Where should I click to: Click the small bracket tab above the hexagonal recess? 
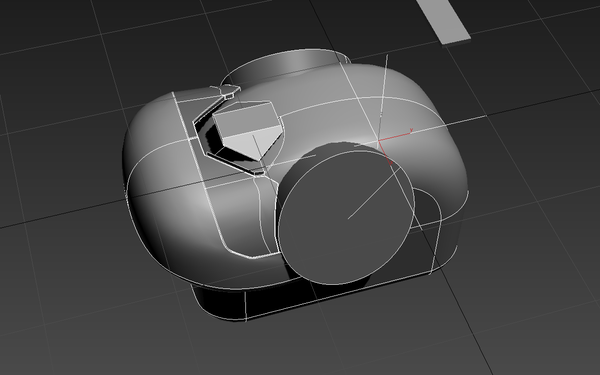pos(228,91)
